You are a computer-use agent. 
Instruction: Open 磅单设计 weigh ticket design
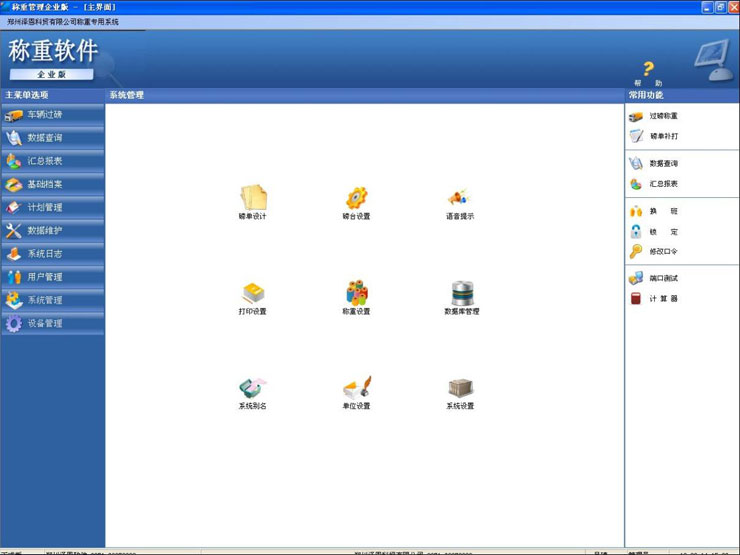tap(253, 202)
